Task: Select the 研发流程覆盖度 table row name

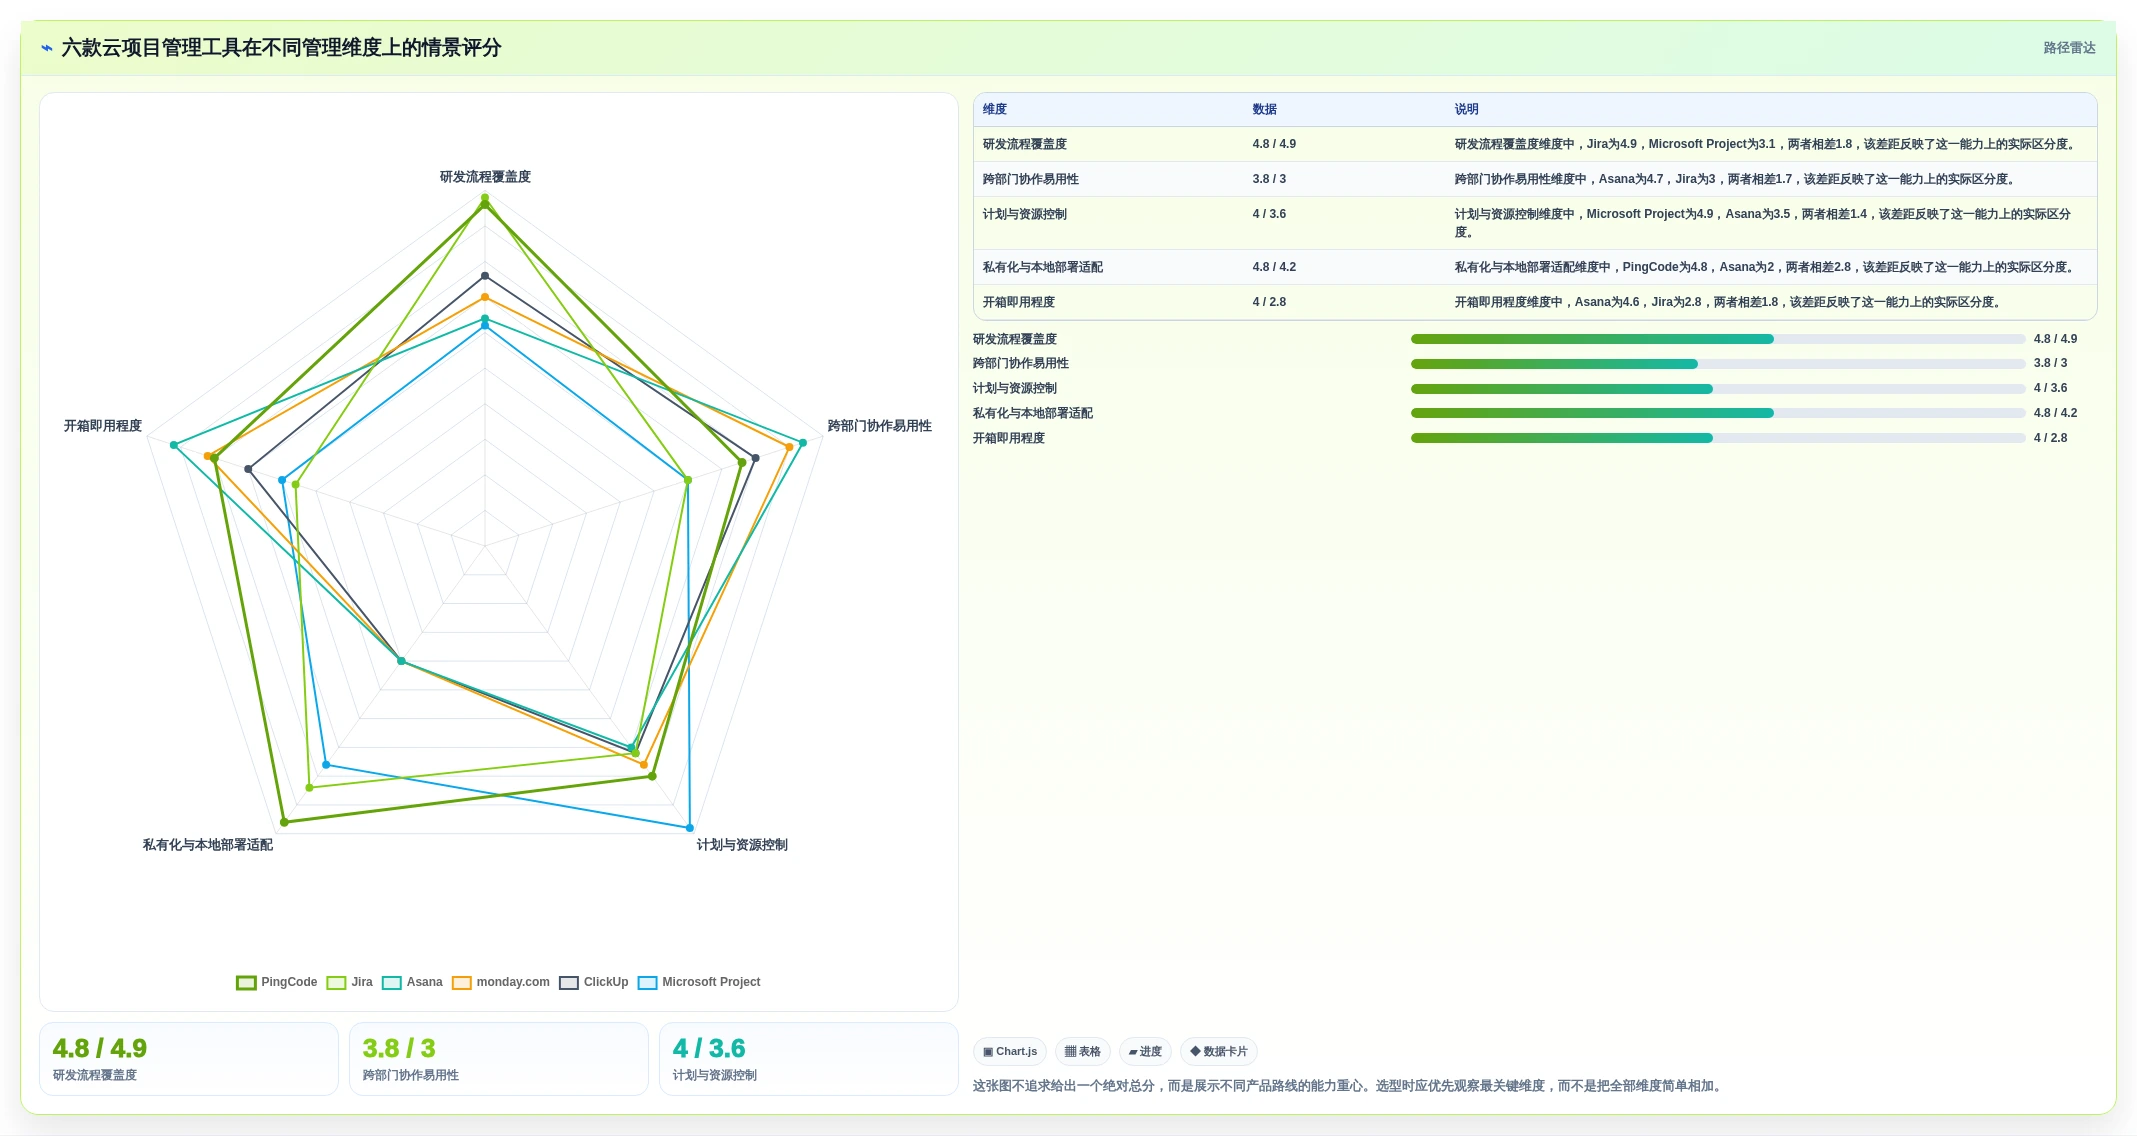Action: [x=1024, y=145]
